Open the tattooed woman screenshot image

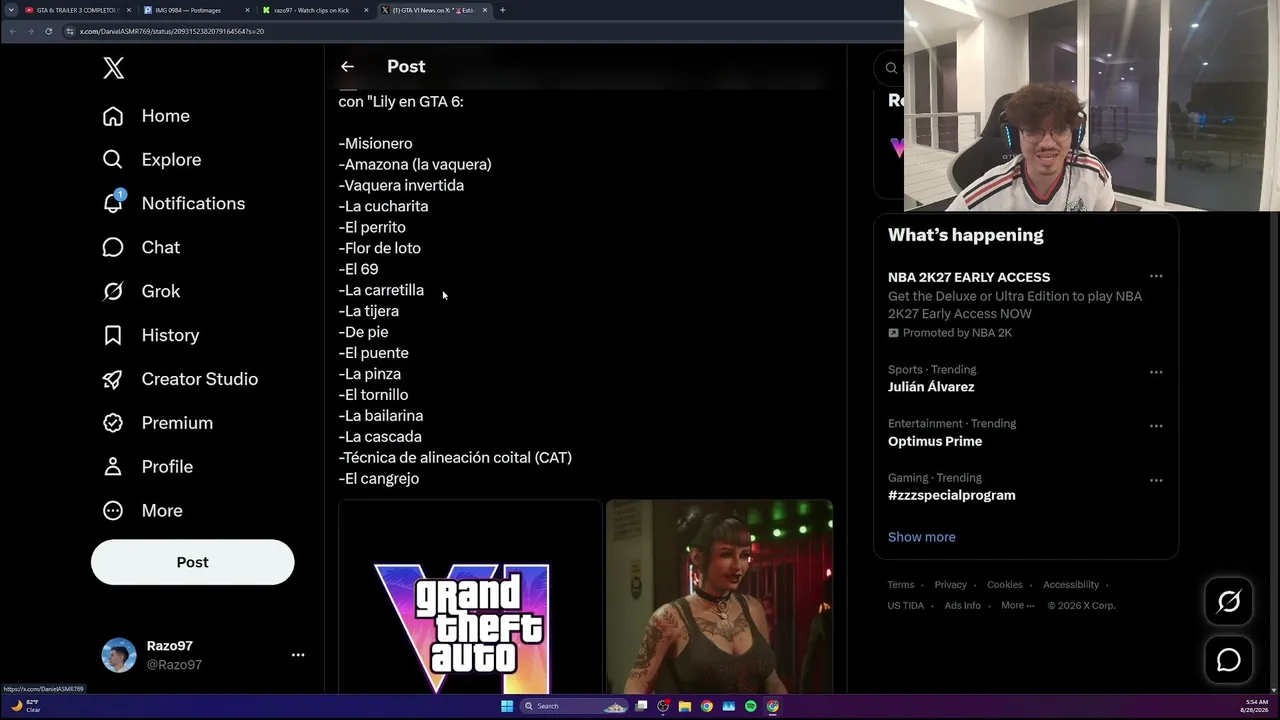[x=720, y=597]
